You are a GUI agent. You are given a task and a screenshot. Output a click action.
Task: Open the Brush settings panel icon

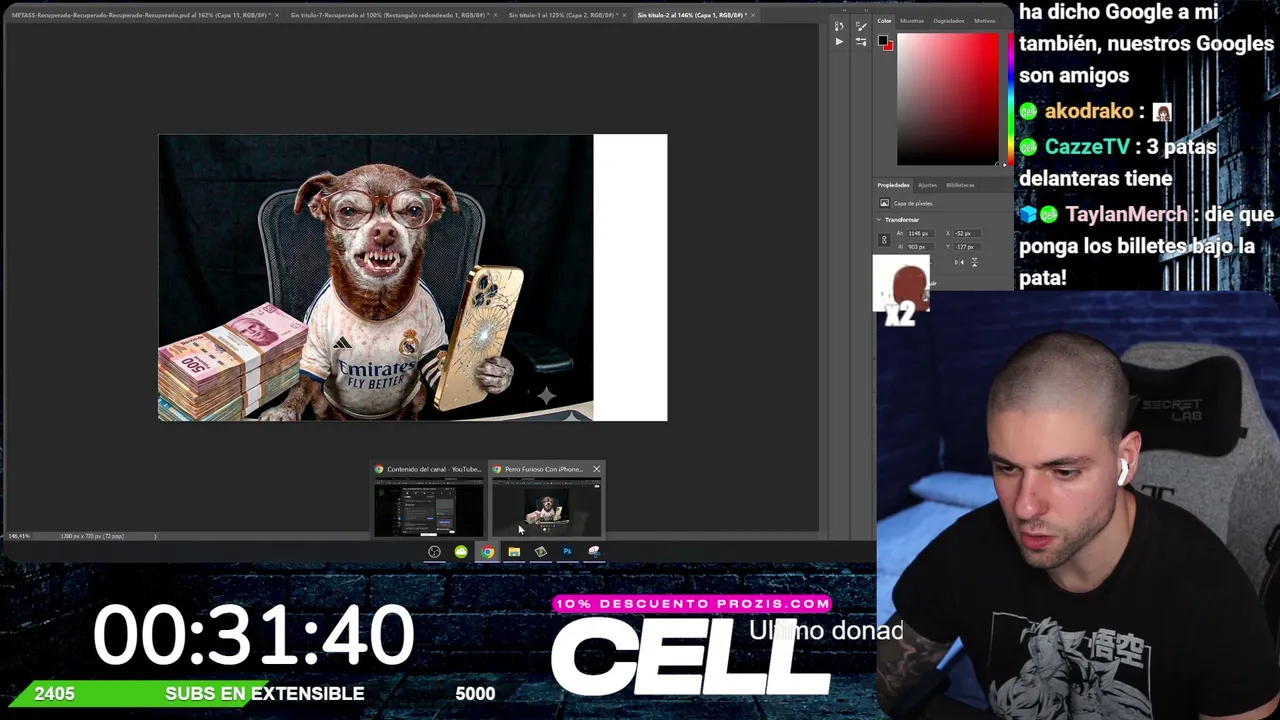click(861, 26)
